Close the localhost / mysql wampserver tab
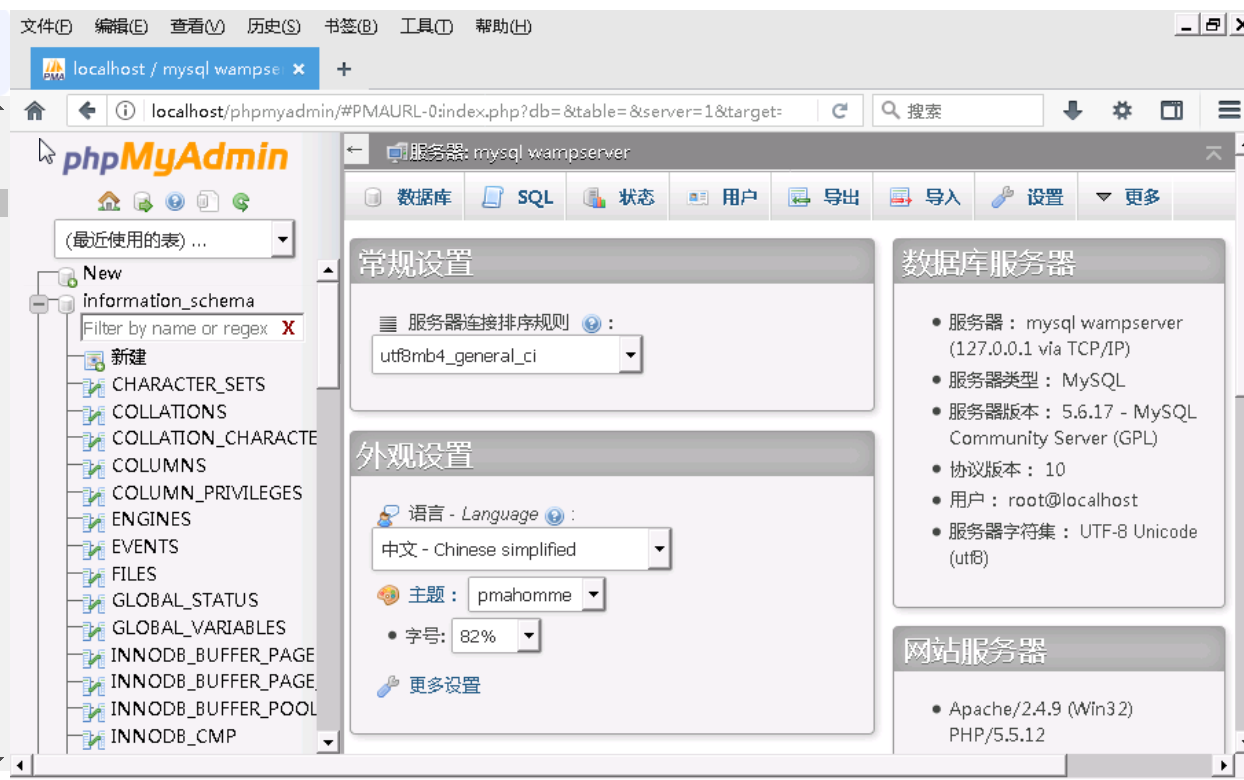The image size is (1244, 780). click(300, 69)
